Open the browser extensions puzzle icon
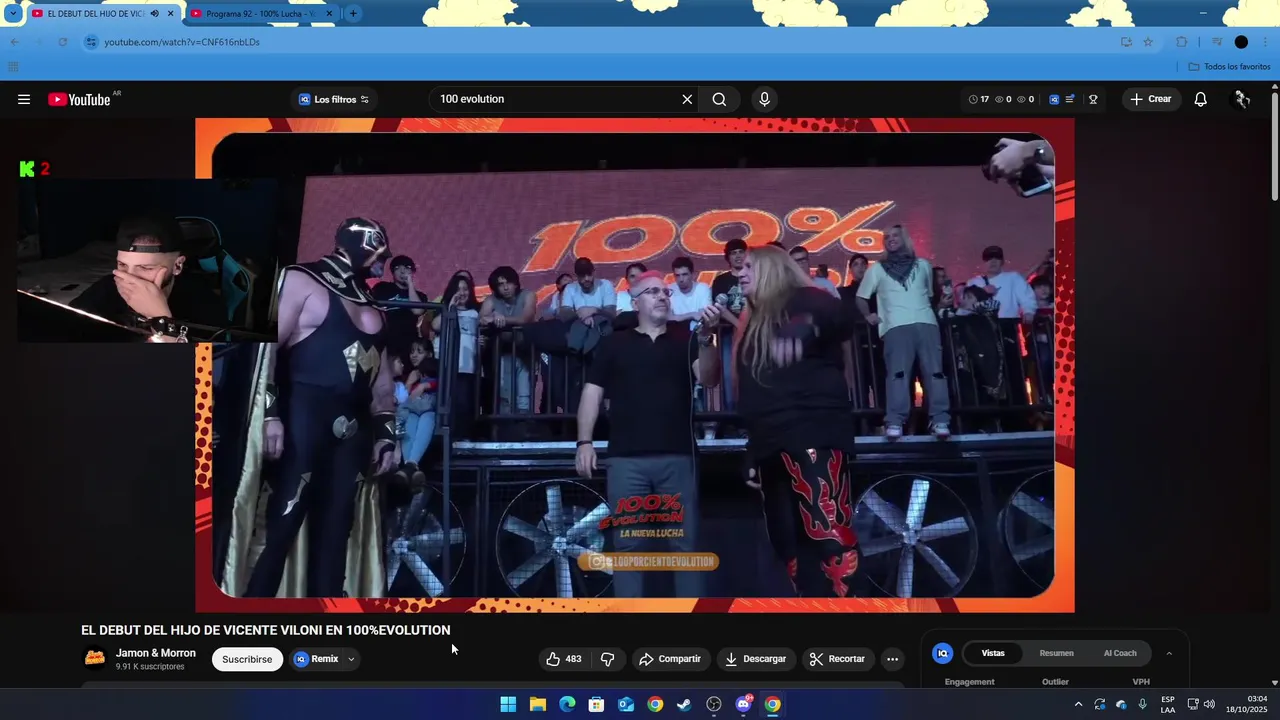Viewport: 1280px width, 720px height. (1181, 42)
